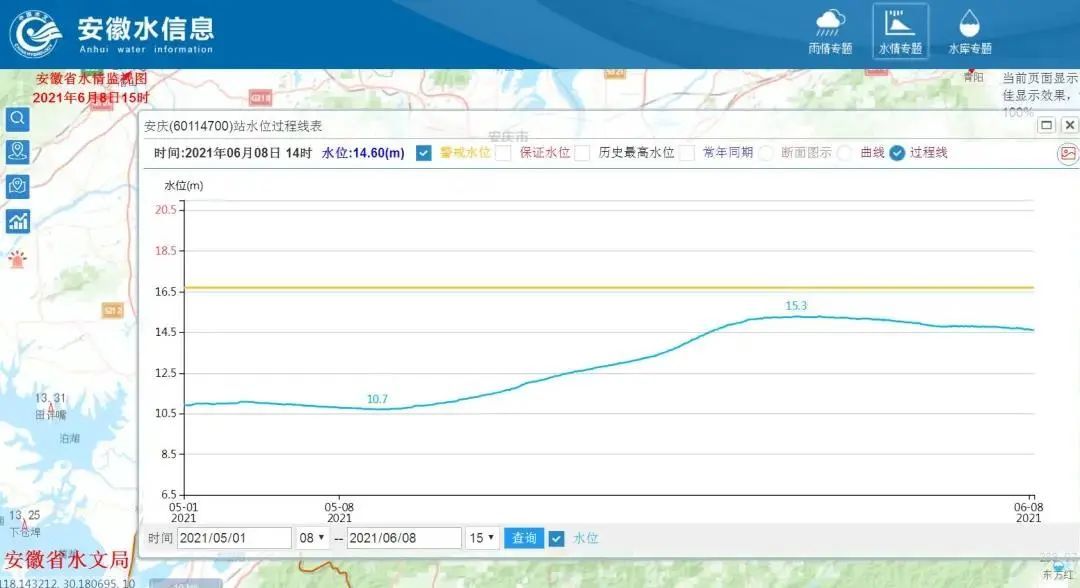Image resolution: width=1080 pixels, height=588 pixels.
Task: Enable the 保证水位 checkbox
Action: click(x=503, y=153)
